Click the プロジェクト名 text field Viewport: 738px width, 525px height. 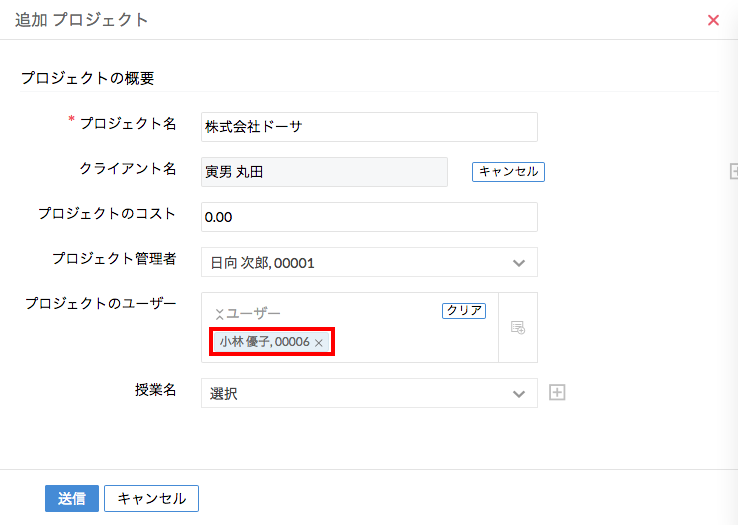tap(369, 127)
